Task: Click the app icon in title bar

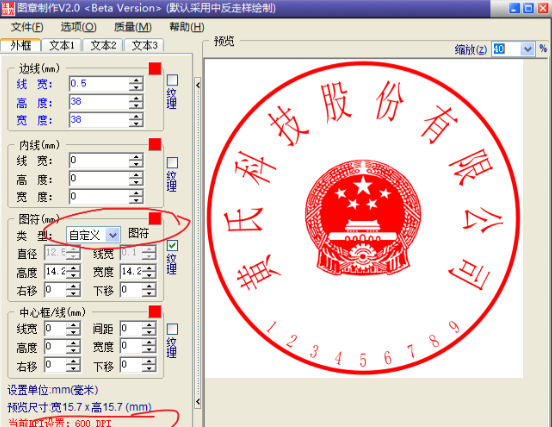Action: (8, 8)
